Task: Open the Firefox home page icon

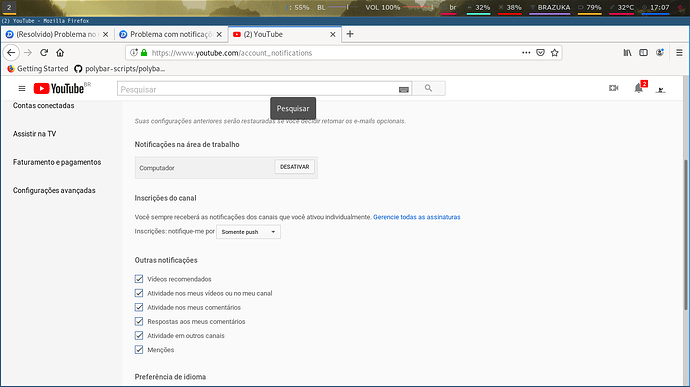Action: click(x=60, y=53)
